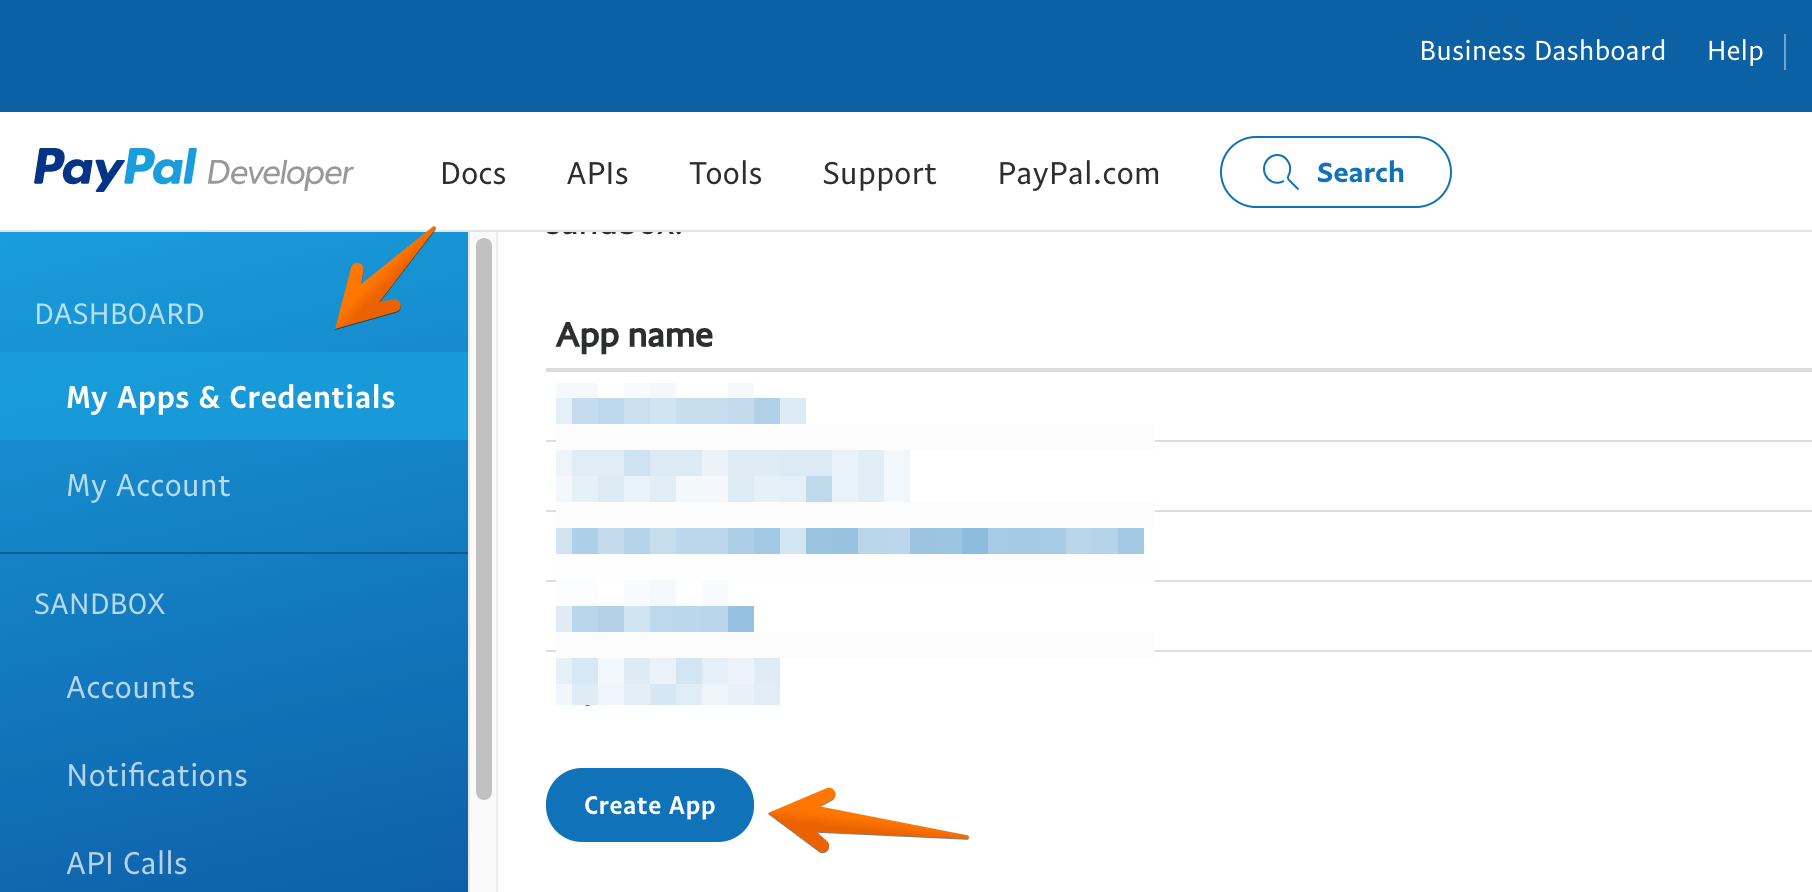The height and width of the screenshot is (892, 1812).
Task: Open API Calls page
Action: coord(127,863)
